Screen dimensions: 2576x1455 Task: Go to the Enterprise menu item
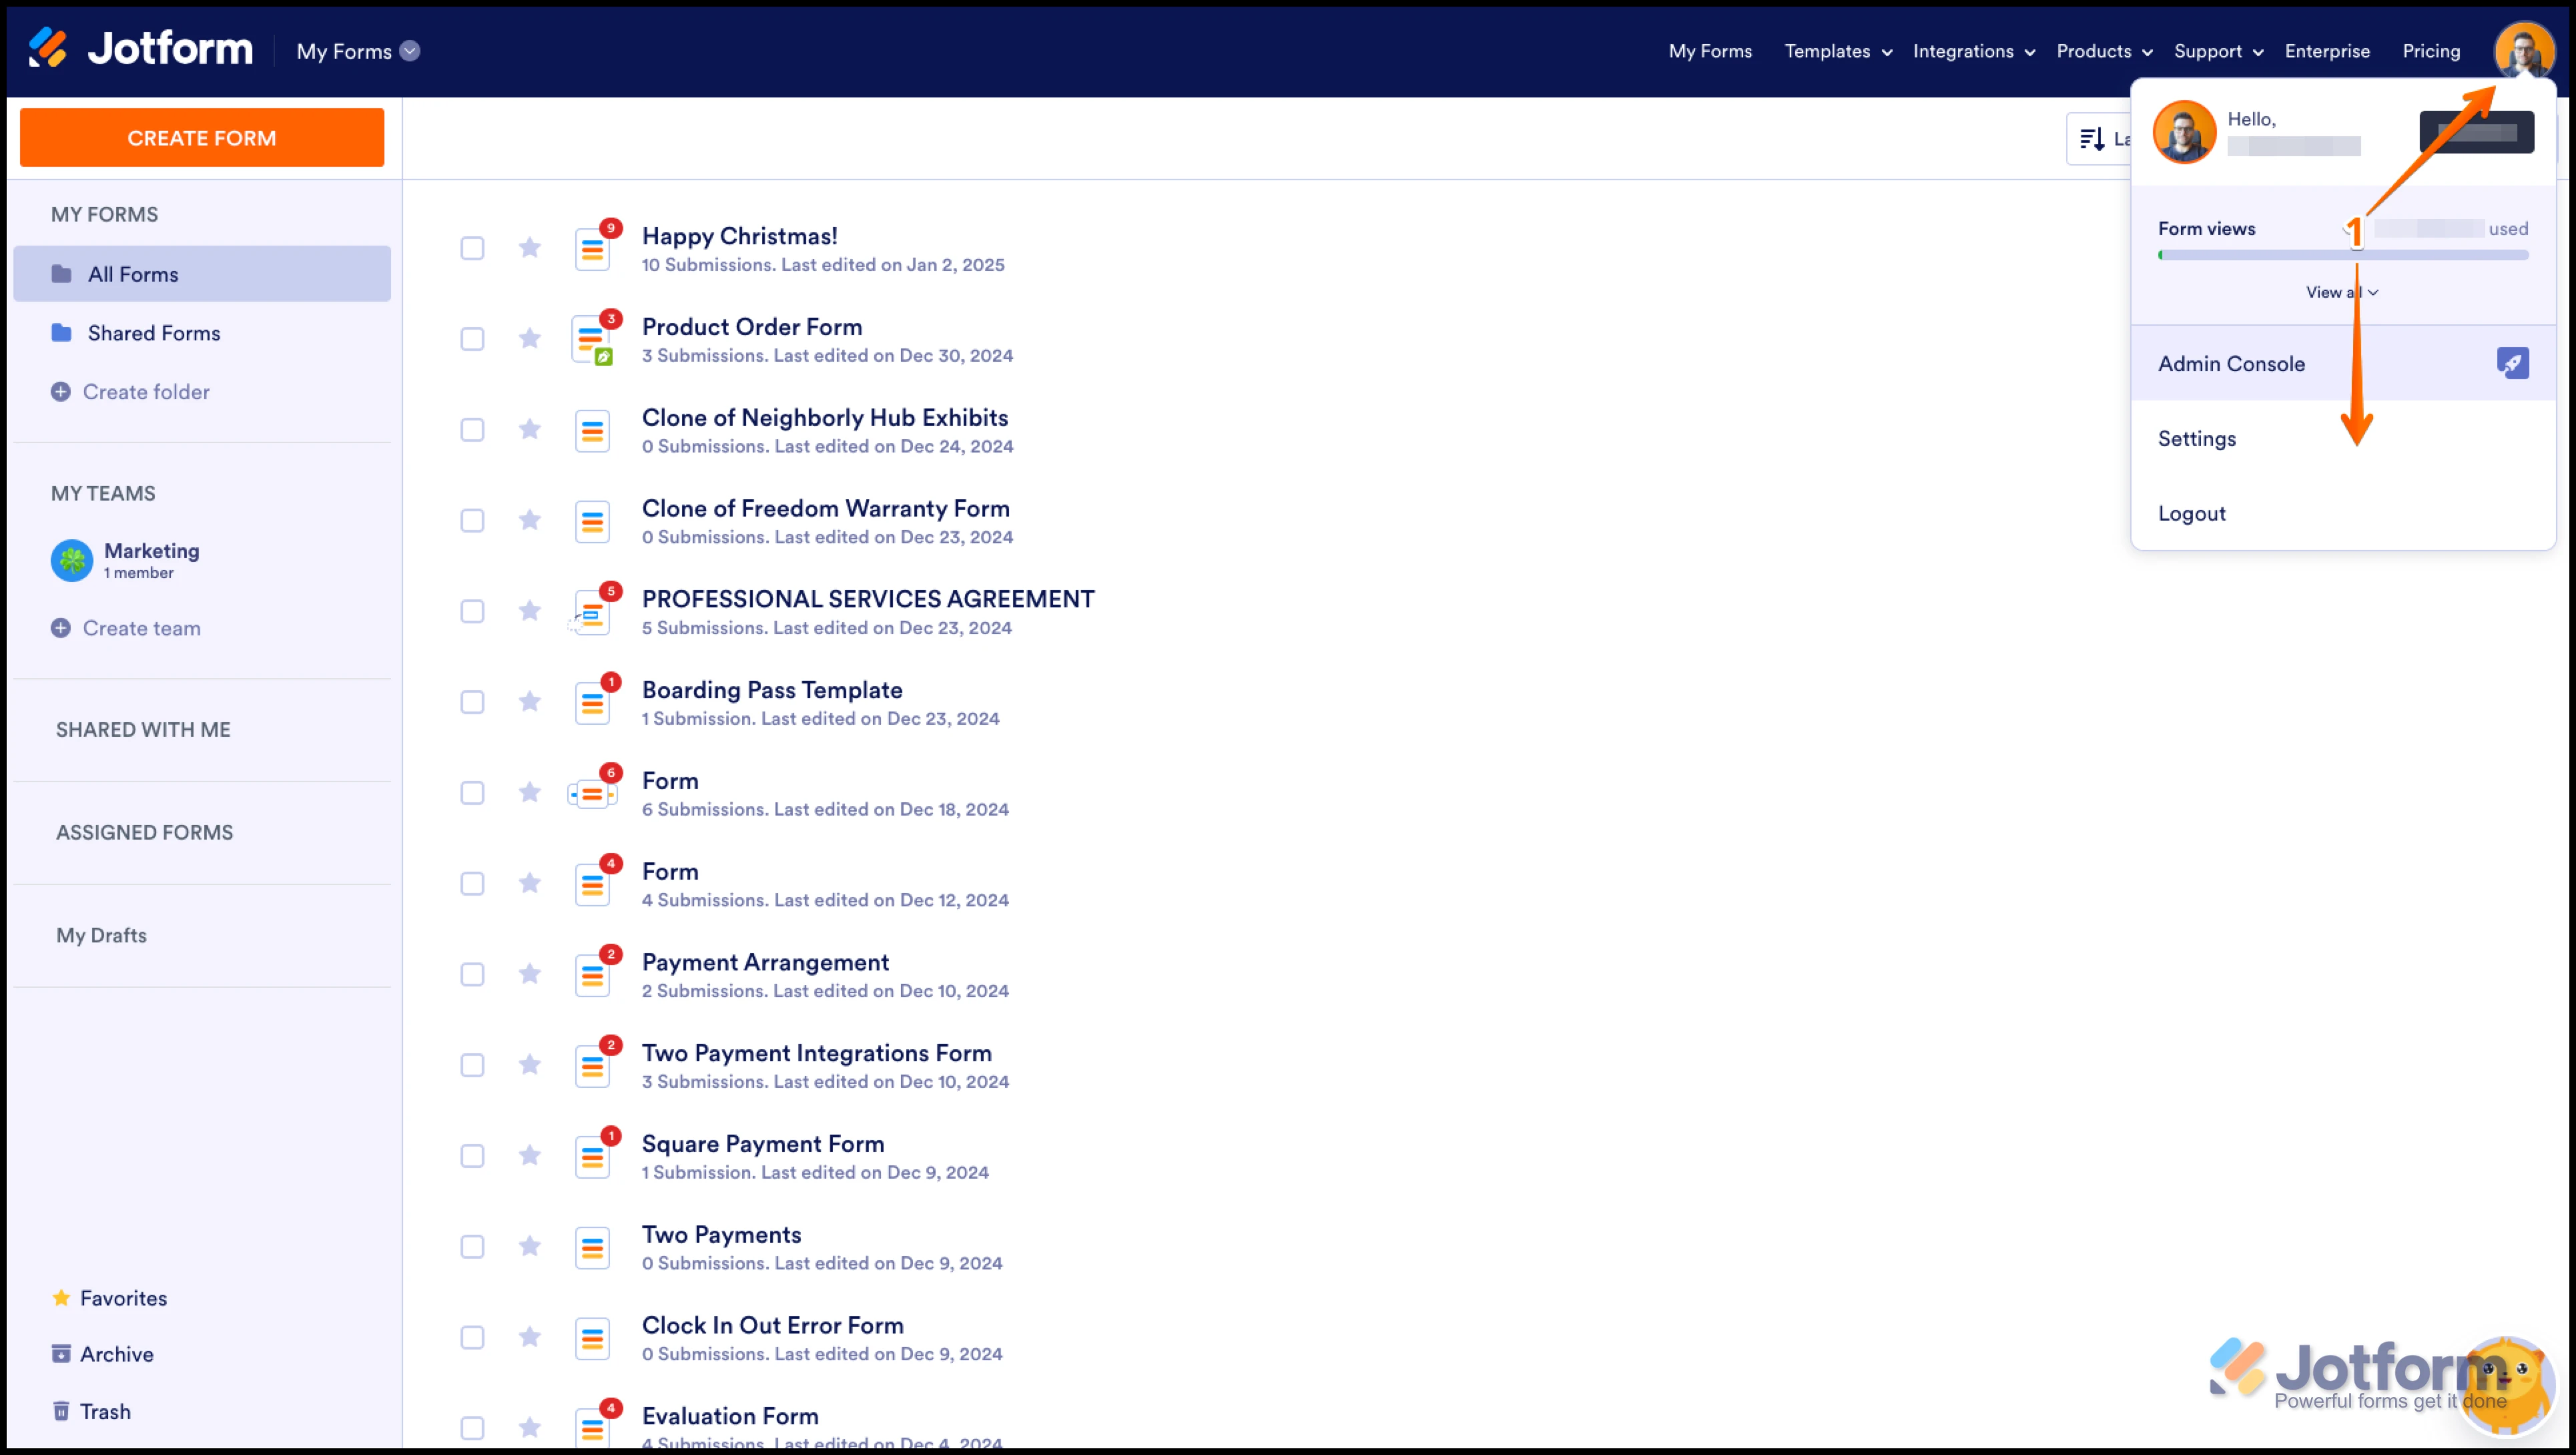click(x=2327, y=51)
